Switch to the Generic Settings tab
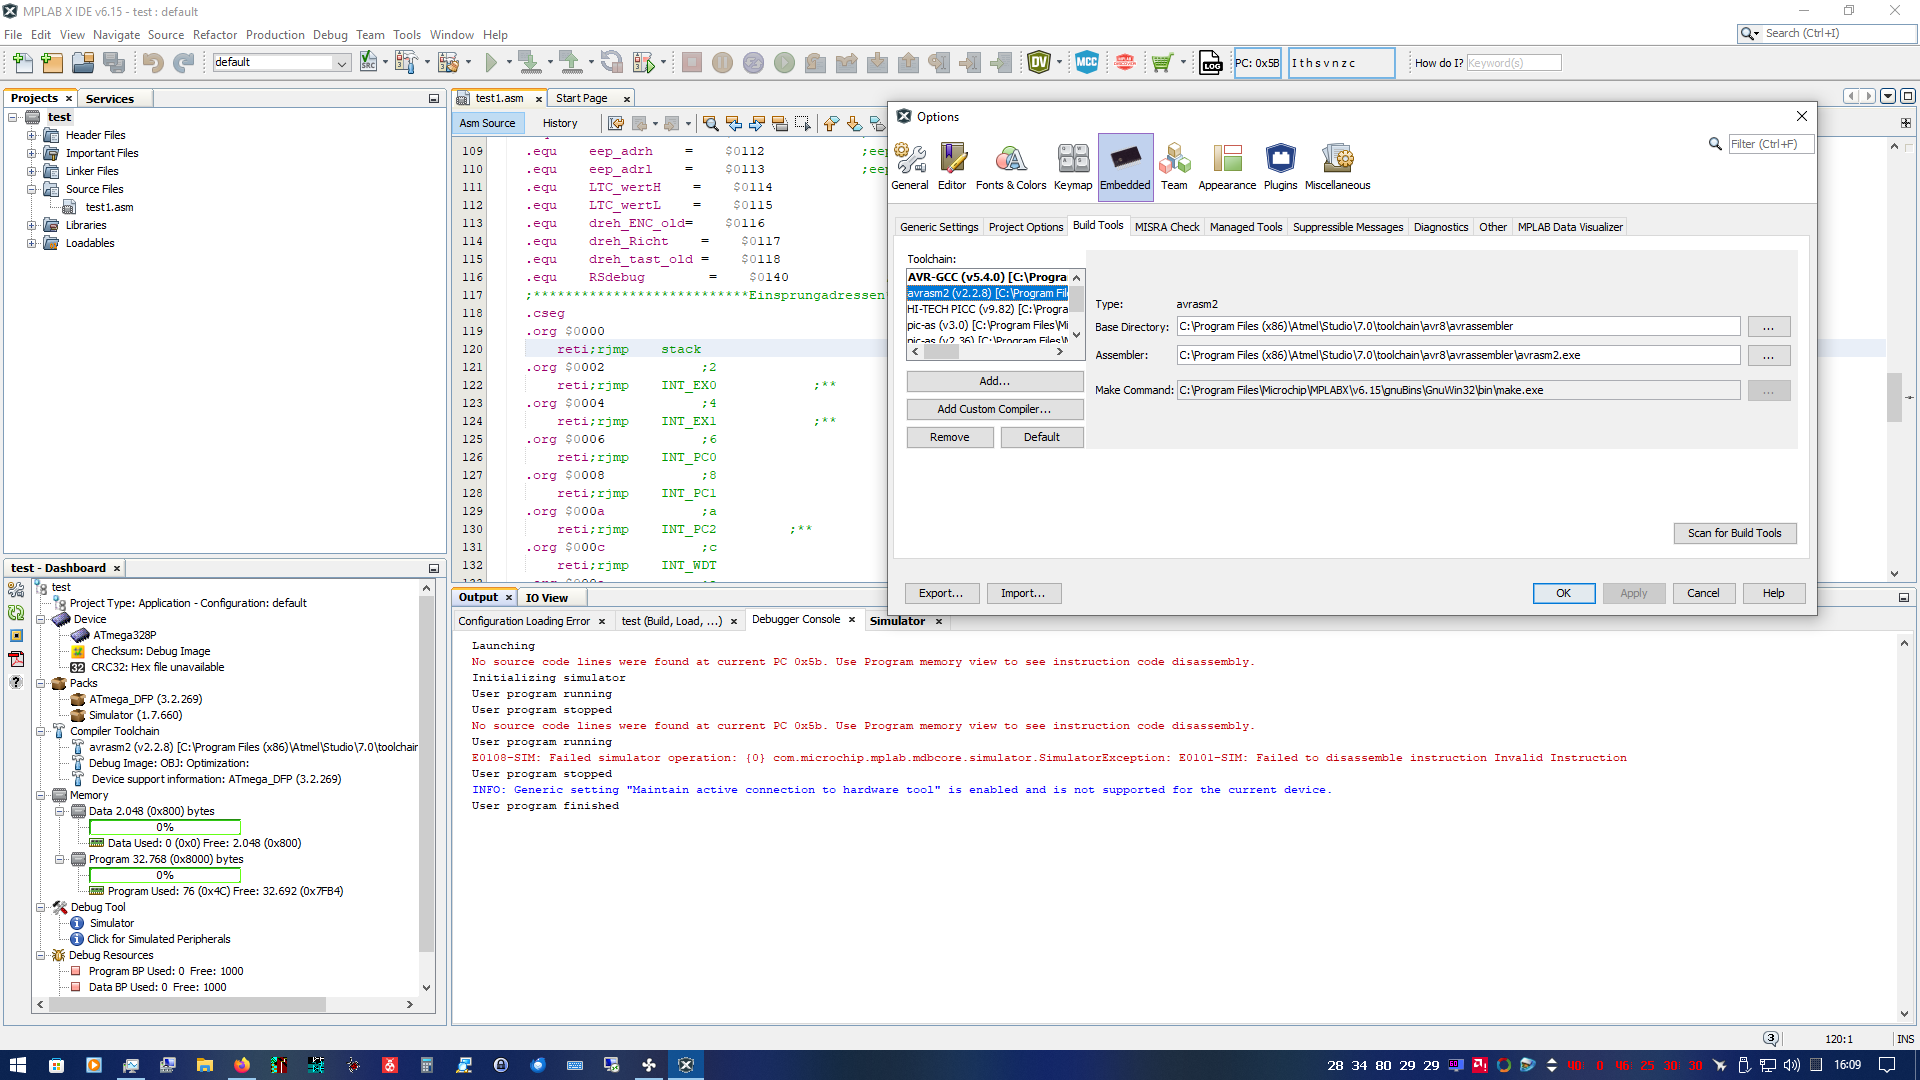This screenshot has width=1920, height=1080. [x=939, y=227]
